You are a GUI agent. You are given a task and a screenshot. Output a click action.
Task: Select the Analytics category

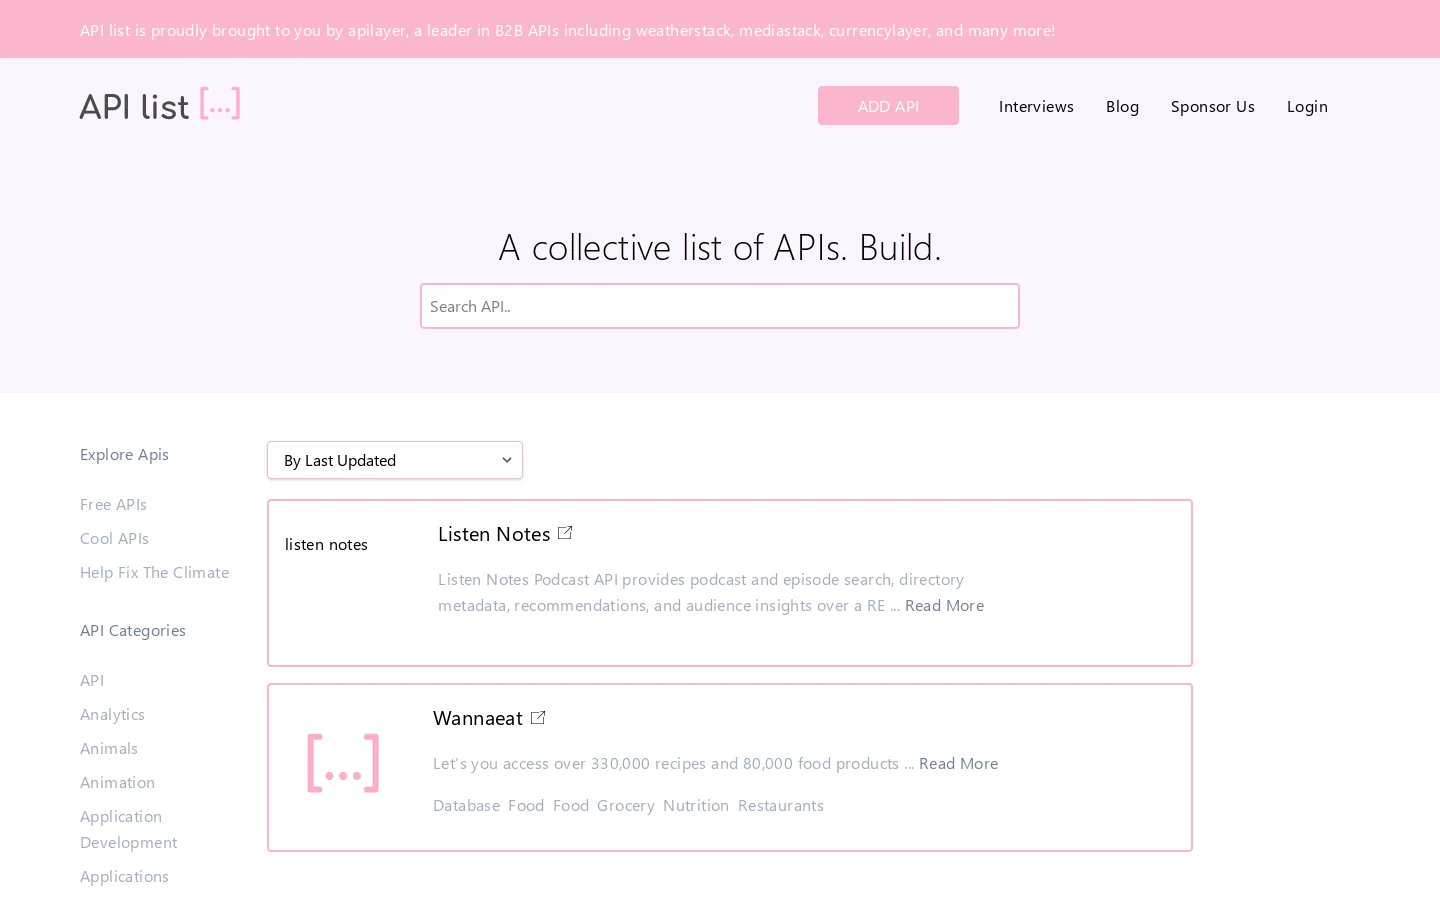point(112,714)
